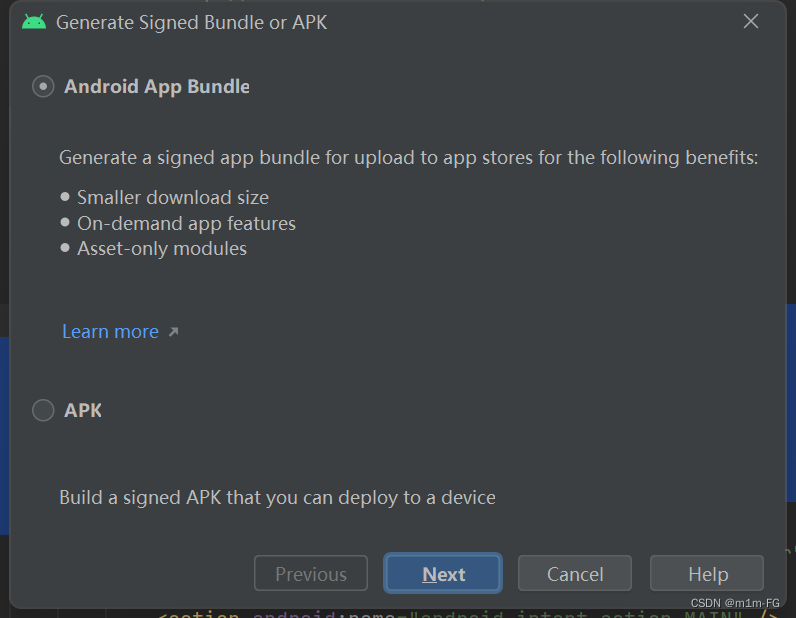Viewport: 796px width, 618px height.
Task: Open the Learn more link
Action: pyautogui.click(x=110, y=332)
